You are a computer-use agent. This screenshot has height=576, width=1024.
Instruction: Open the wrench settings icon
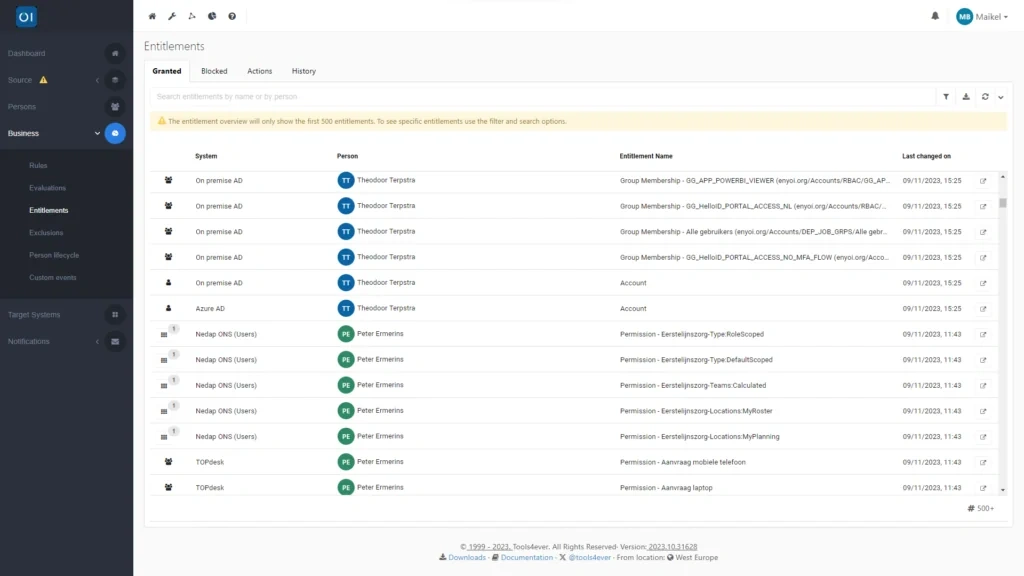click(172, 16)
